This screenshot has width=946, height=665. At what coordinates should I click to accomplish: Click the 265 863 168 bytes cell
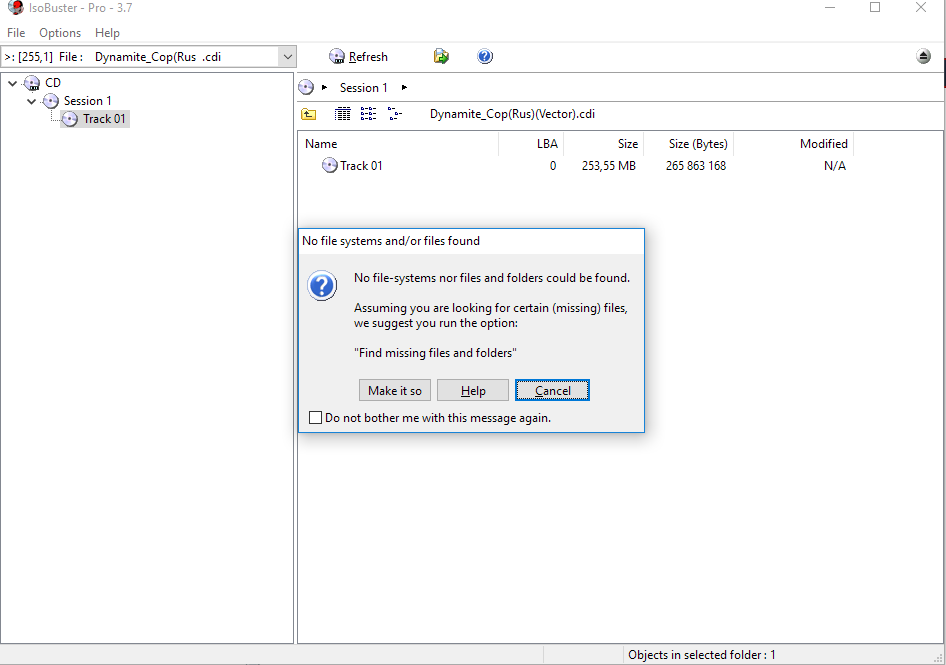click(x=696, y=166)
